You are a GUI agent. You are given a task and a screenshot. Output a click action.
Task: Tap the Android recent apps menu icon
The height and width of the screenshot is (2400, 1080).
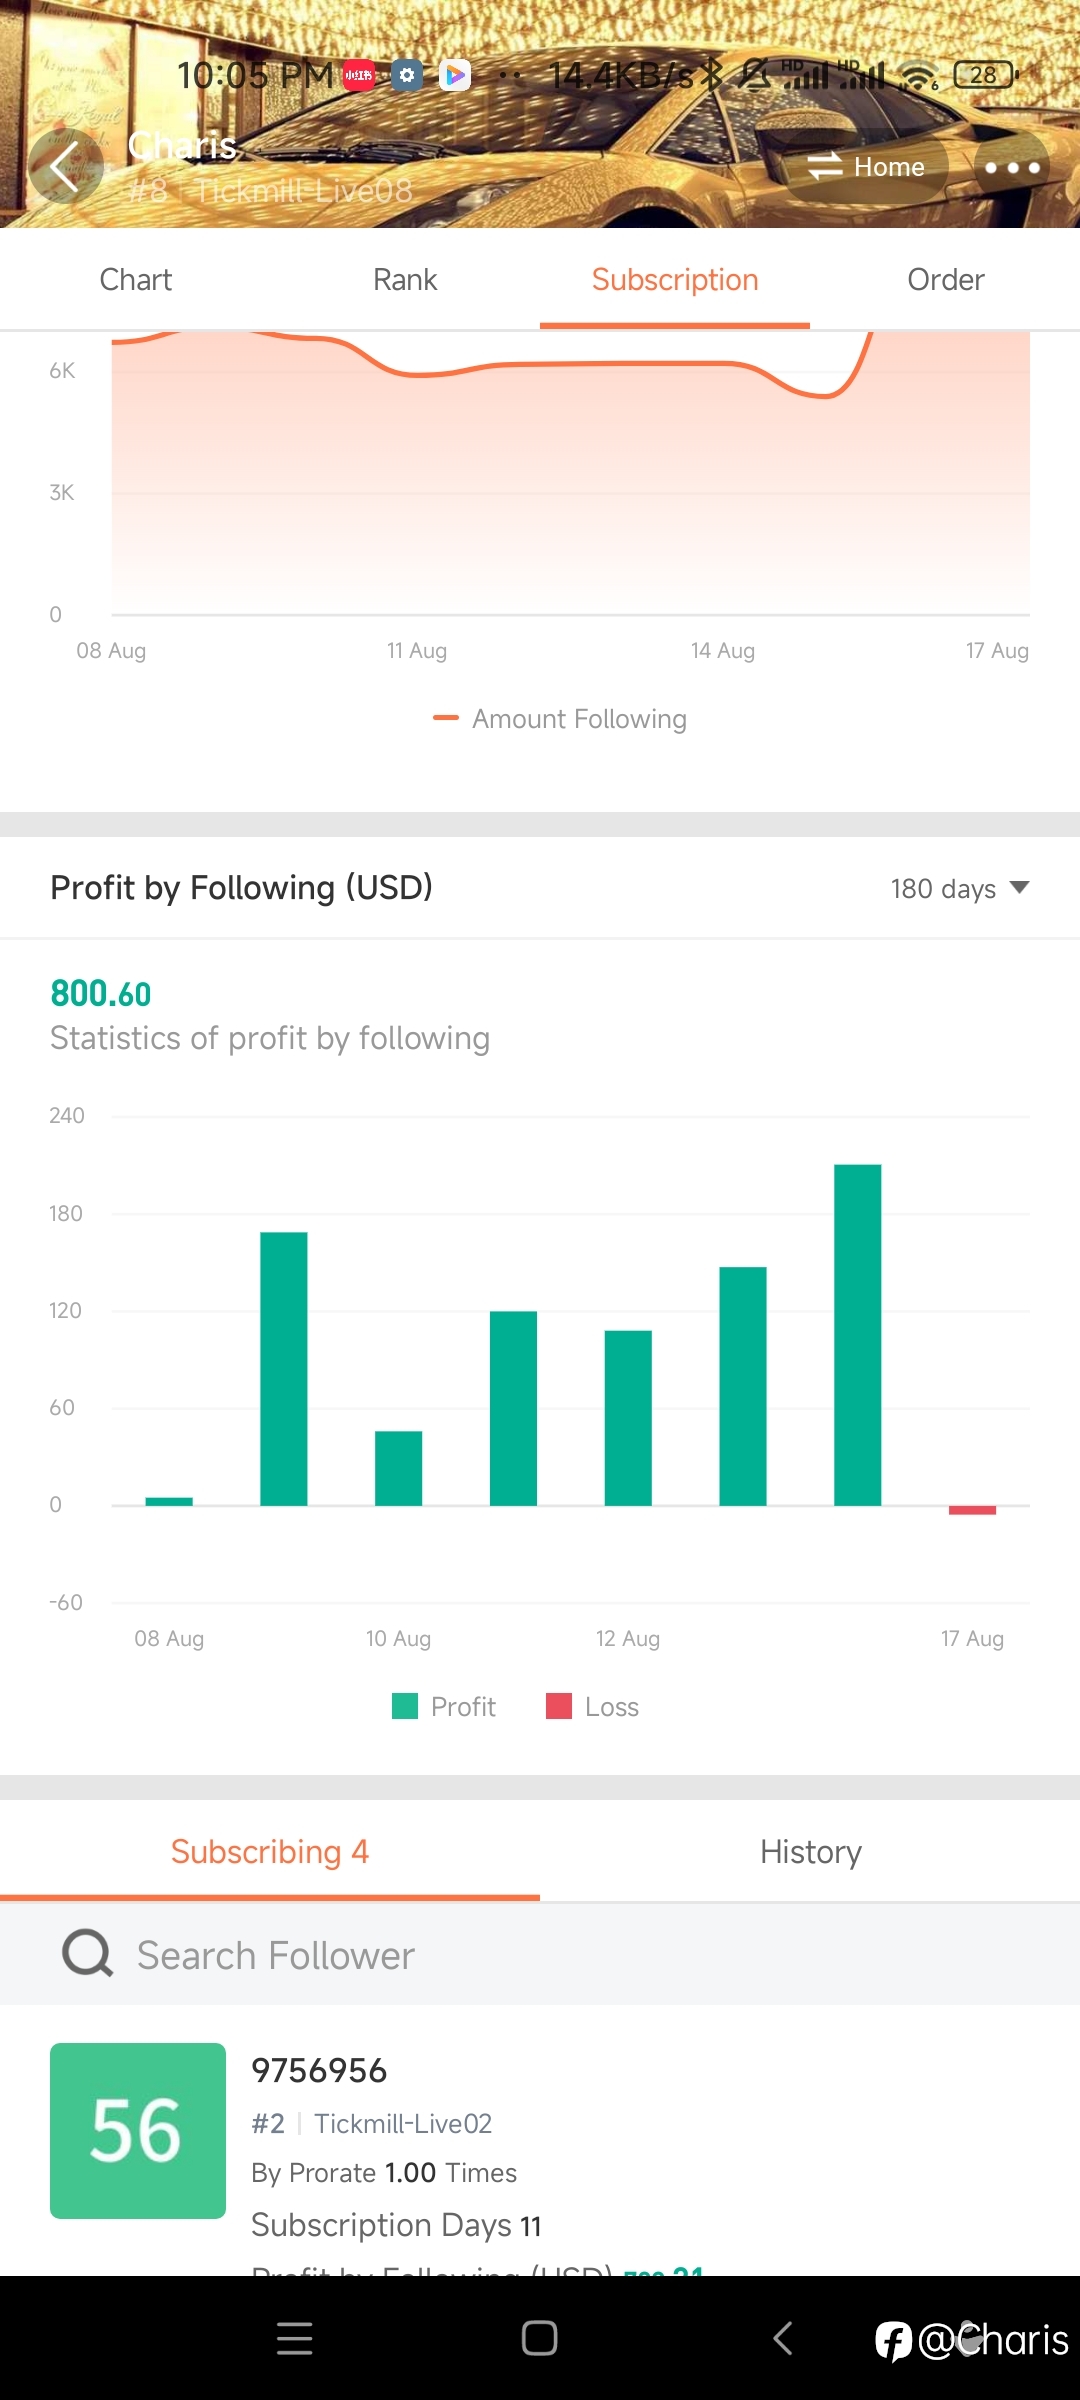click(x=294, y=2339)
